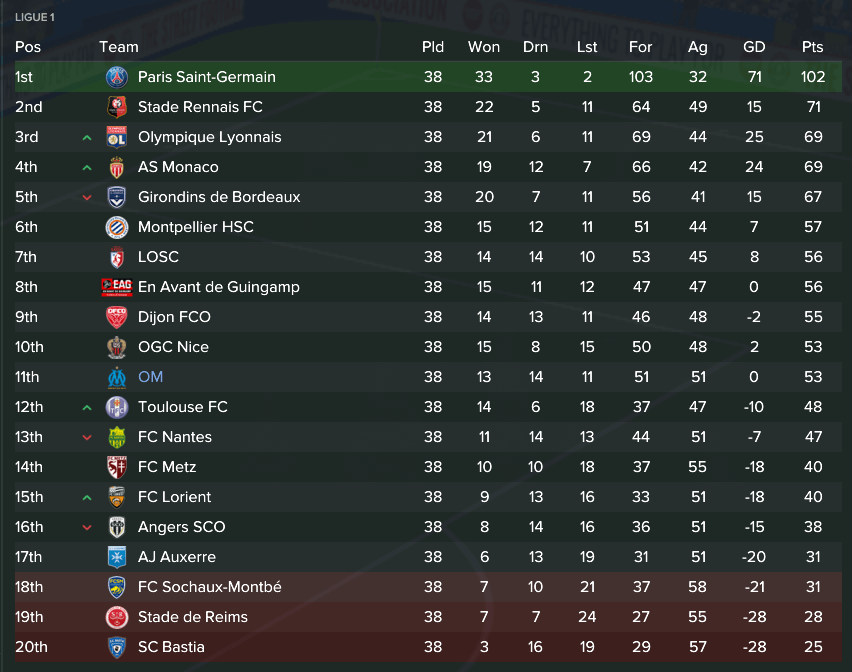
Task: Click green up arrow beside Toulouse FC
Action: tap(87, 407)
